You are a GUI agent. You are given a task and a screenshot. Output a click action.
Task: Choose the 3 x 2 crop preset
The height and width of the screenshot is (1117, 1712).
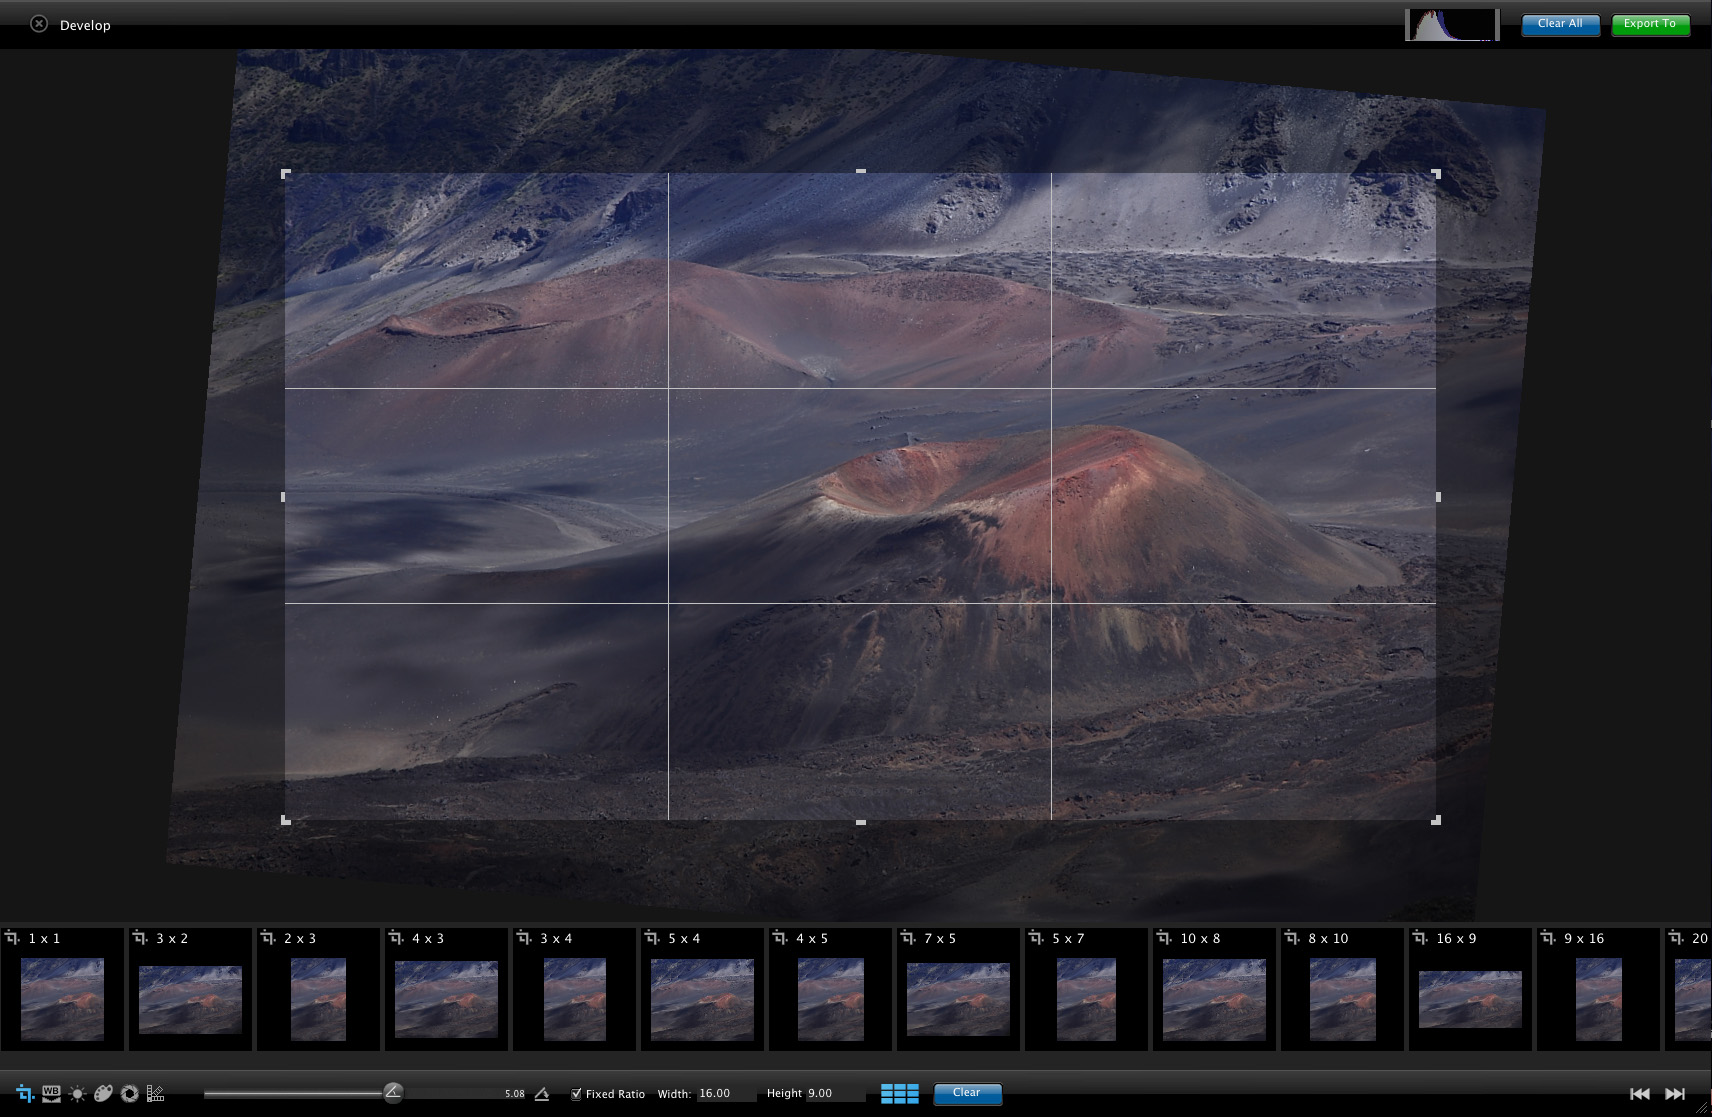point(190,989)
